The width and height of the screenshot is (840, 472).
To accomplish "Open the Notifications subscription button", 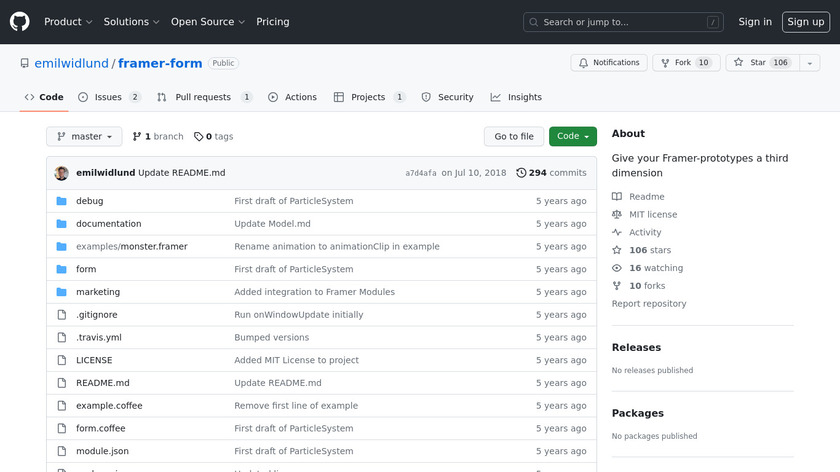I will point(609,63).
